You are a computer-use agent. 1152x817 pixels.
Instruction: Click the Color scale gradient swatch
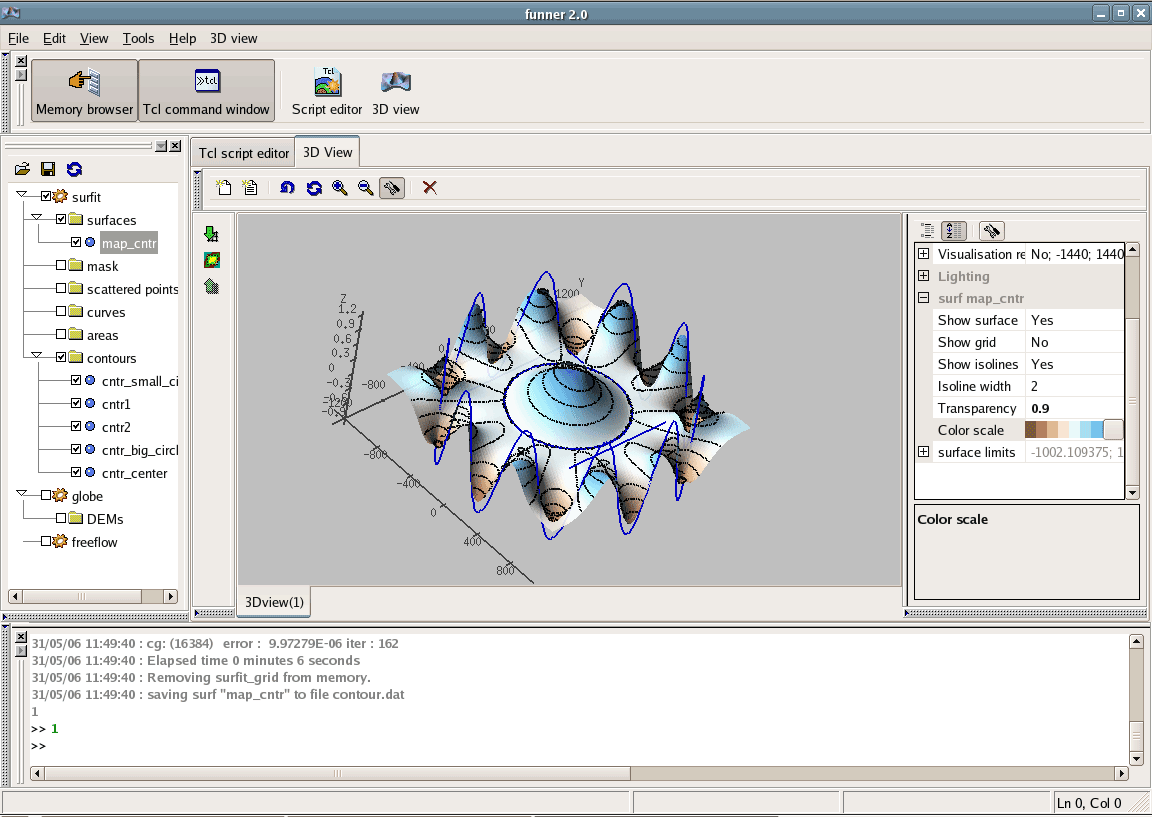1064,430
